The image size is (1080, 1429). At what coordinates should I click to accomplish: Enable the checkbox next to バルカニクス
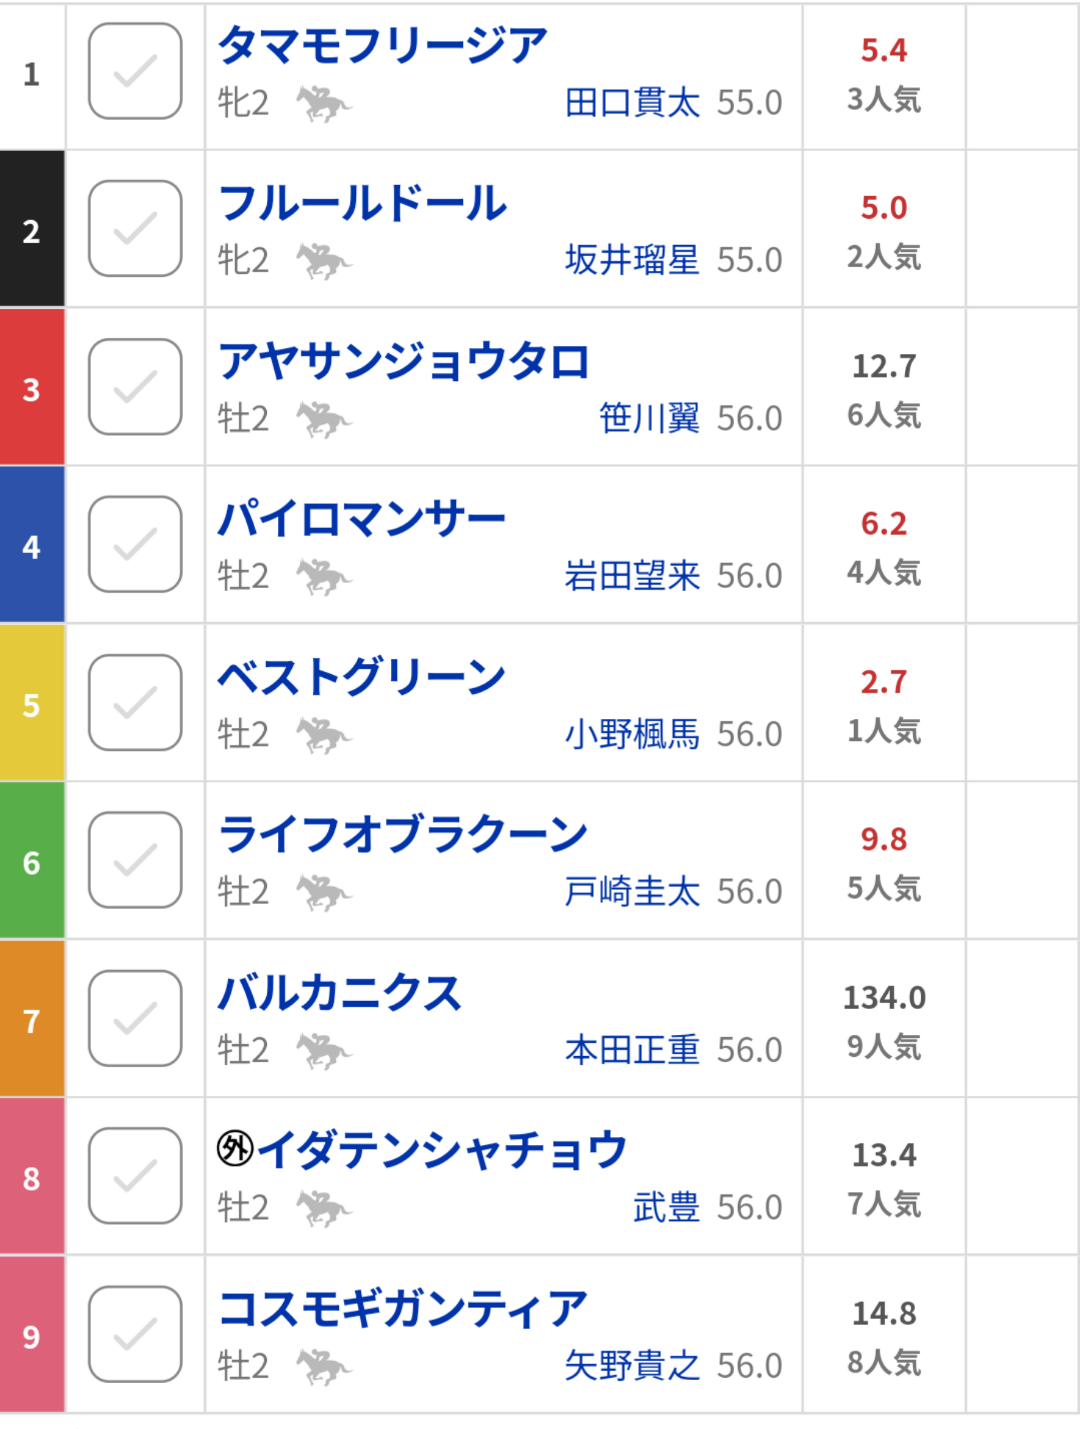click(135, 1018)
